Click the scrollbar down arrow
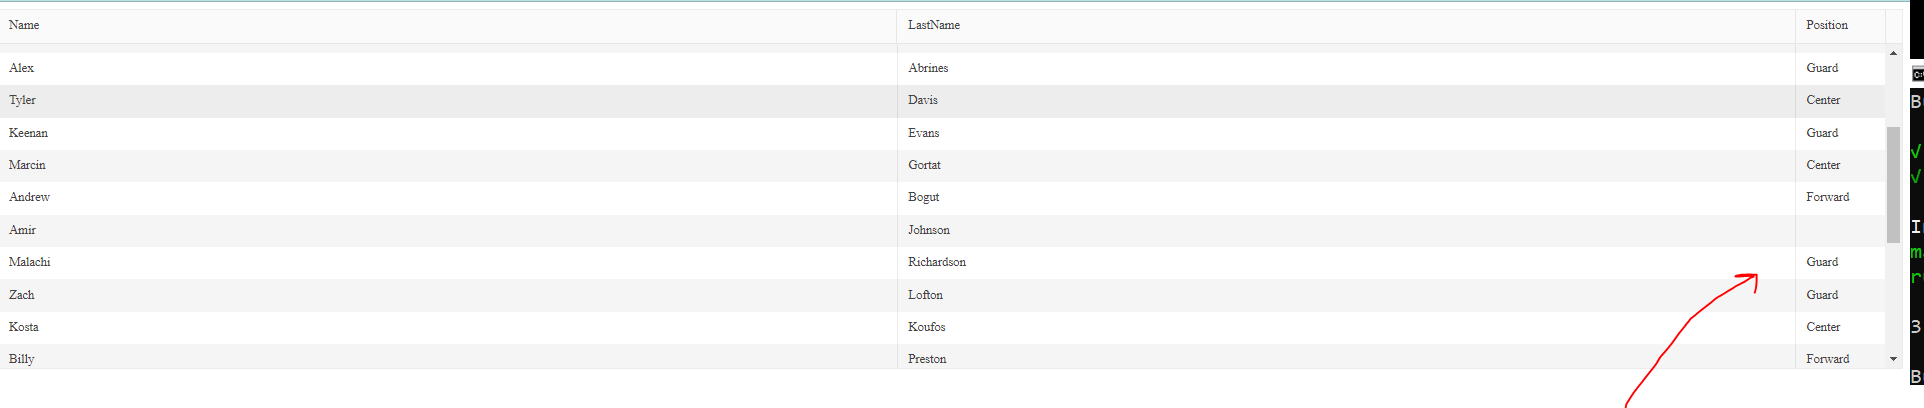 1893,359
